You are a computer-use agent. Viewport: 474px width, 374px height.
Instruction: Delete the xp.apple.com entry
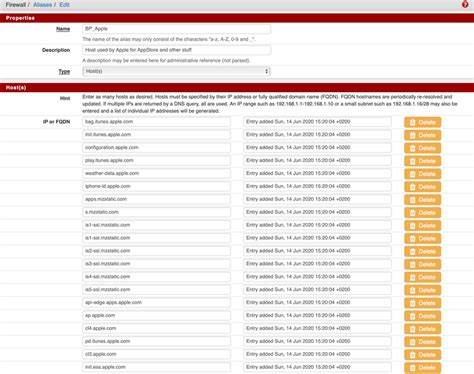pyautogui.click(x=422, y=316)
